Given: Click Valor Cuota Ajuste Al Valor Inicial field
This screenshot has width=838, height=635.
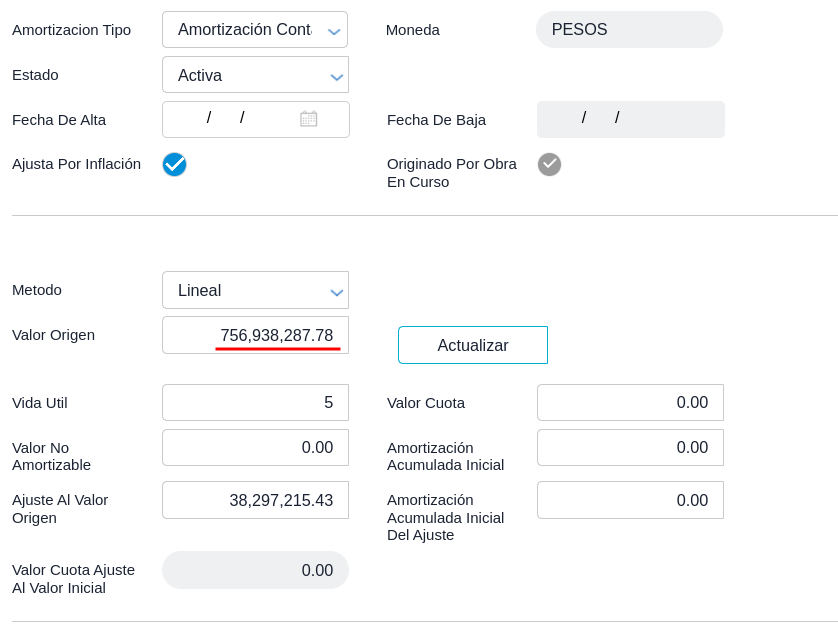Looking at the screenshot, I should (255, 570).
